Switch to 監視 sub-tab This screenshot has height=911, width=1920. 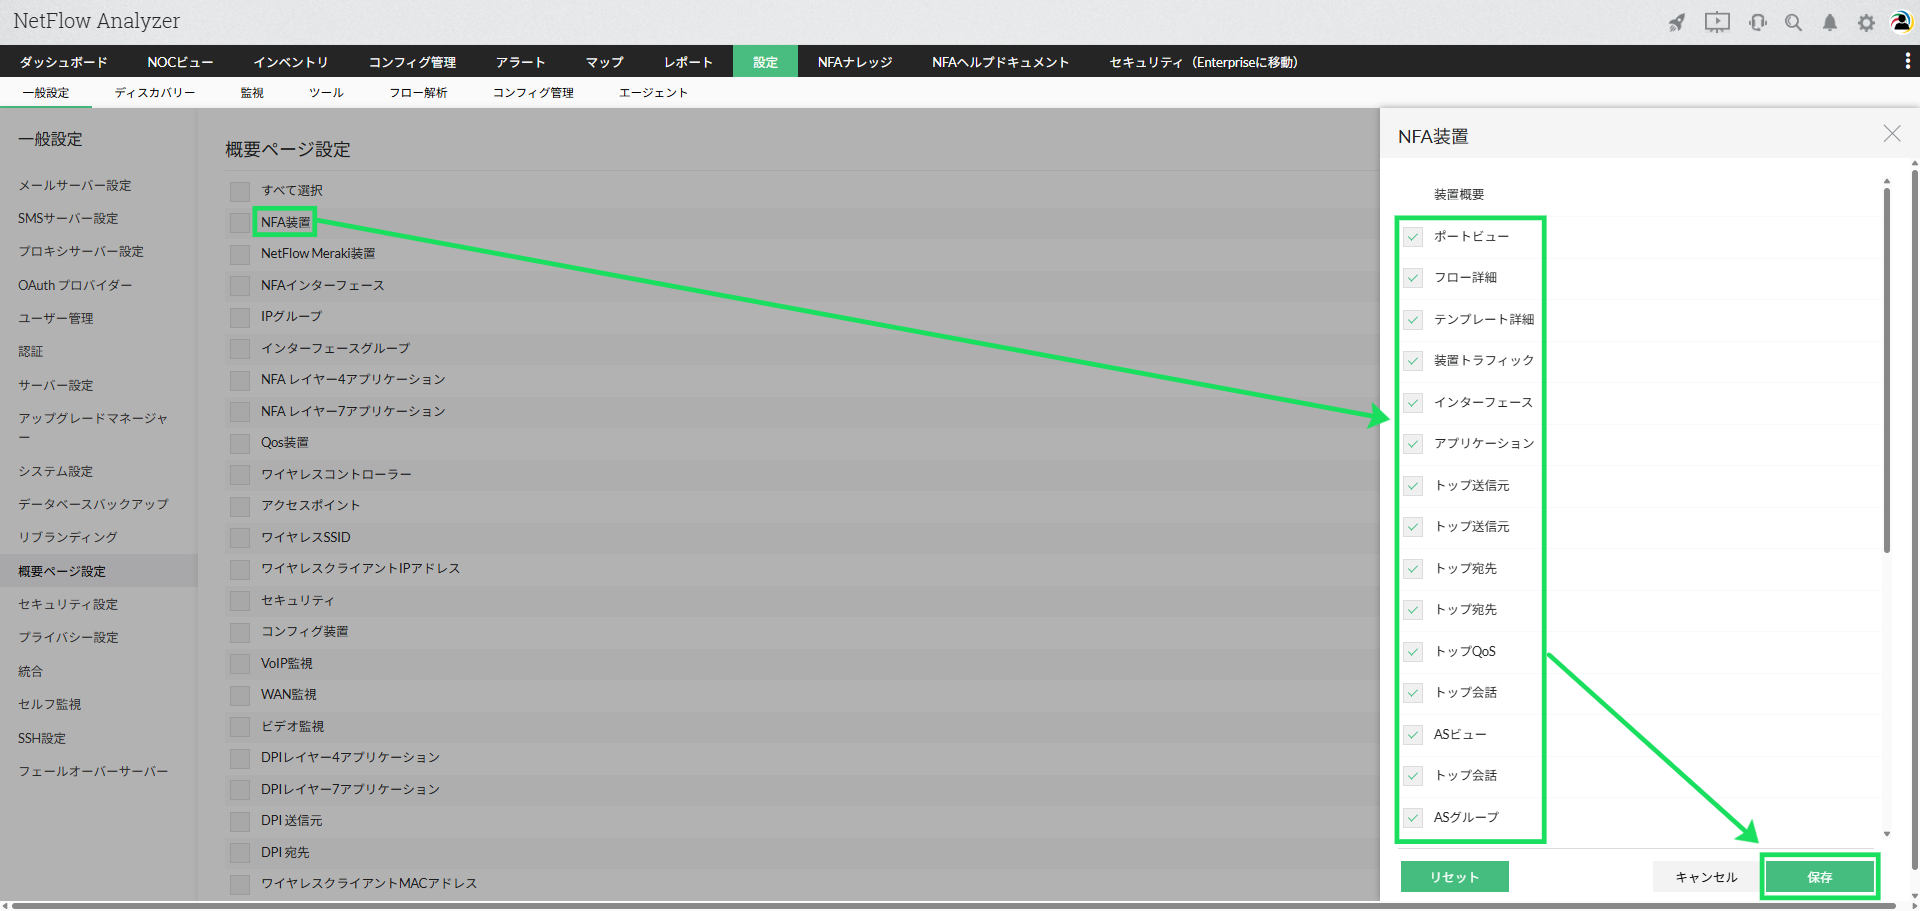[x=252, y=93]
